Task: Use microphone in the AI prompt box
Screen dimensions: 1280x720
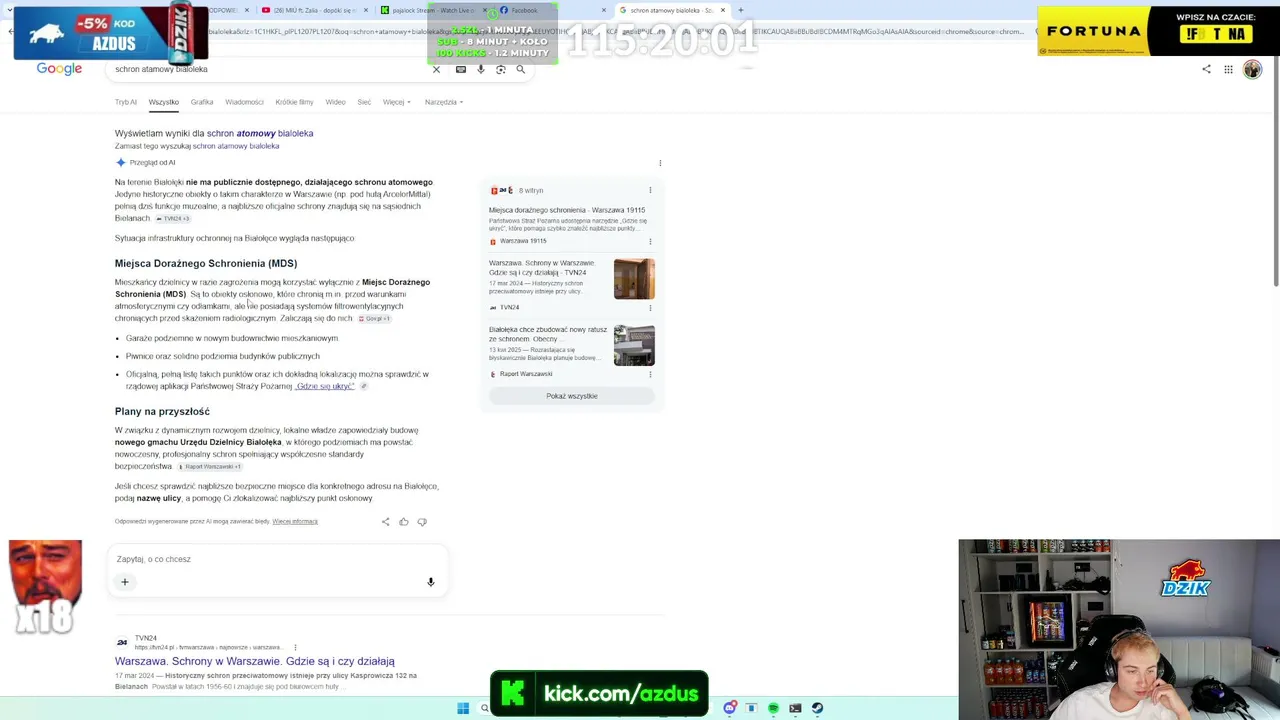Action: (x=431, y=582)
